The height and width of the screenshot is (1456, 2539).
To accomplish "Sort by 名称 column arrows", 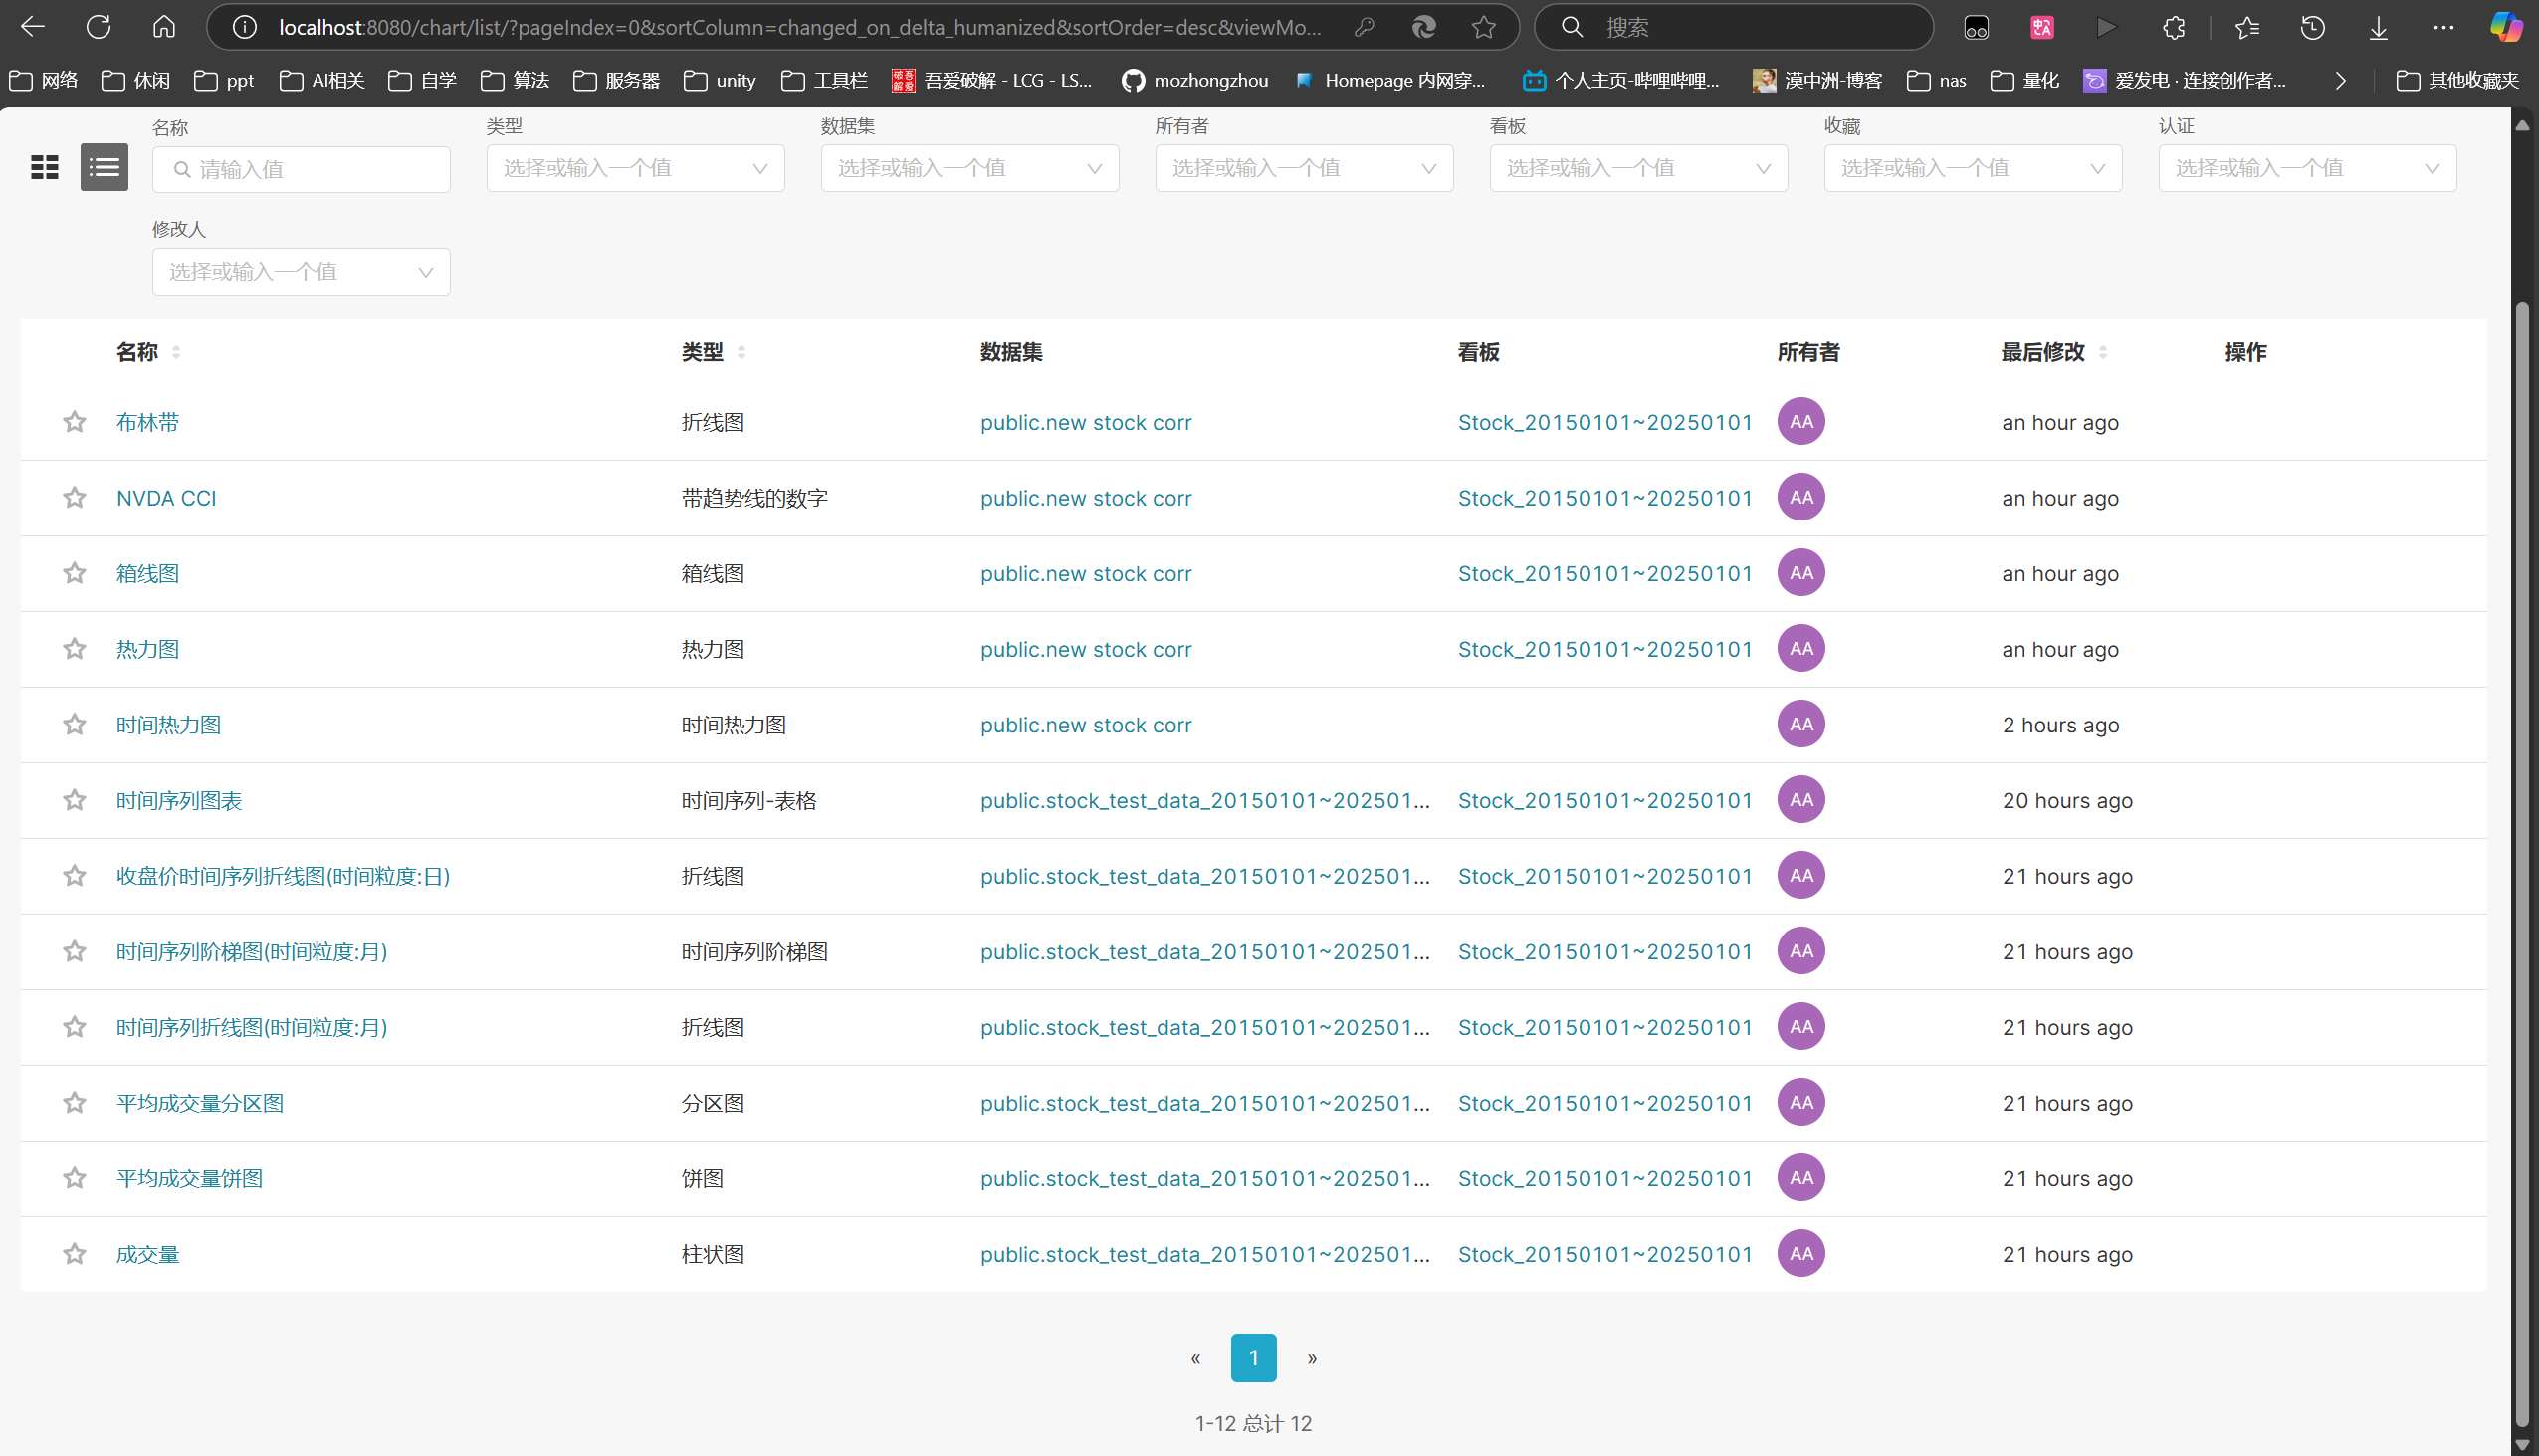I will 176,352.
